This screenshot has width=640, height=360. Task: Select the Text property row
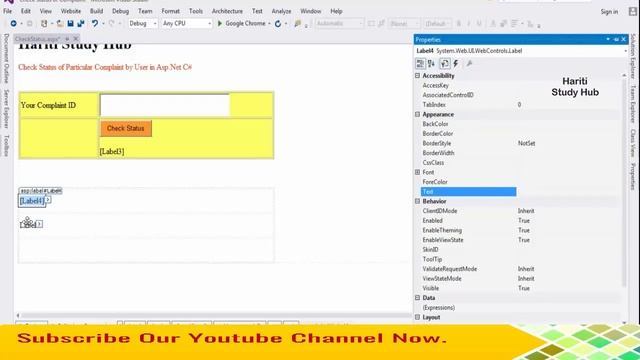[x=519, y=192]
